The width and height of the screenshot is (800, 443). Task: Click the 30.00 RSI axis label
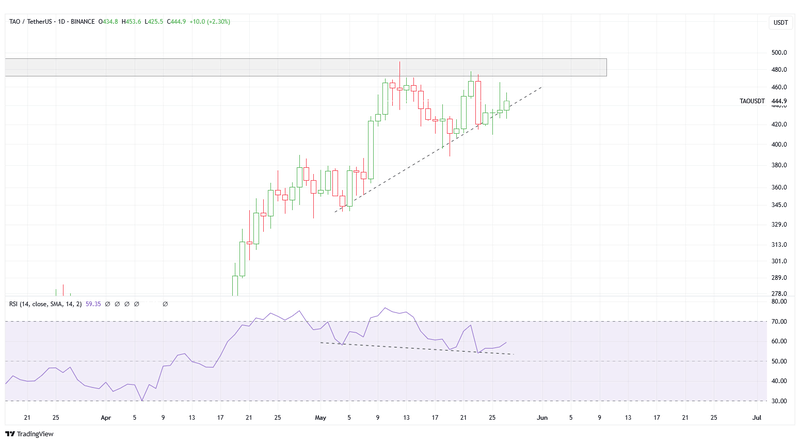(779, 401)
